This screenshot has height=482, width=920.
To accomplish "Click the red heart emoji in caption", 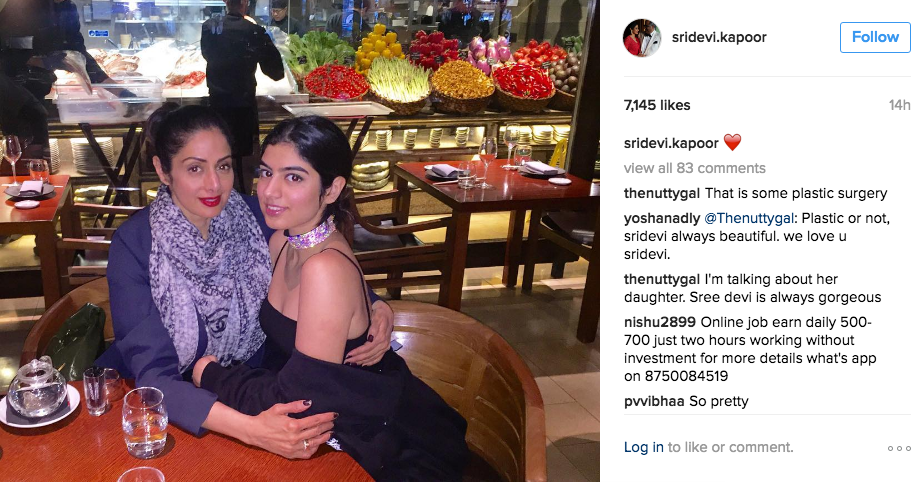I will (x=732, y=142).
